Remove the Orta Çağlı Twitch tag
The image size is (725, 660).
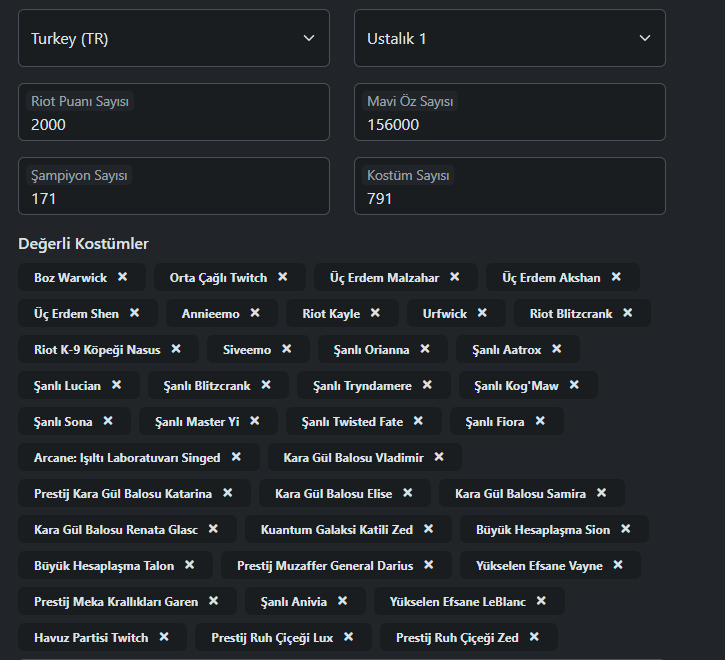pyautogui.click(x=283, y=277)
